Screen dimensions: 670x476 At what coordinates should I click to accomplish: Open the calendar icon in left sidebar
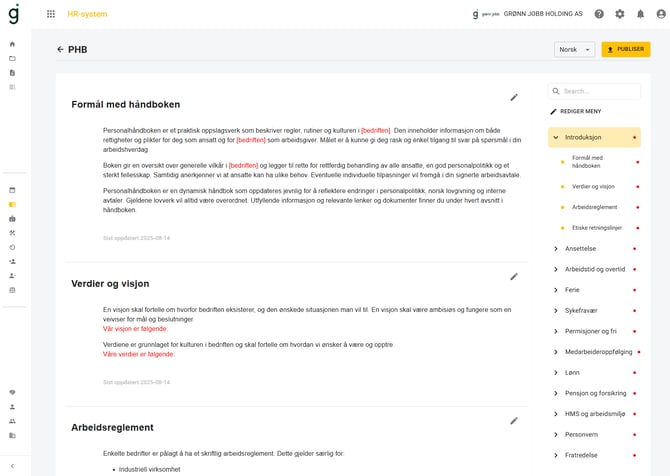pos(12,190)
